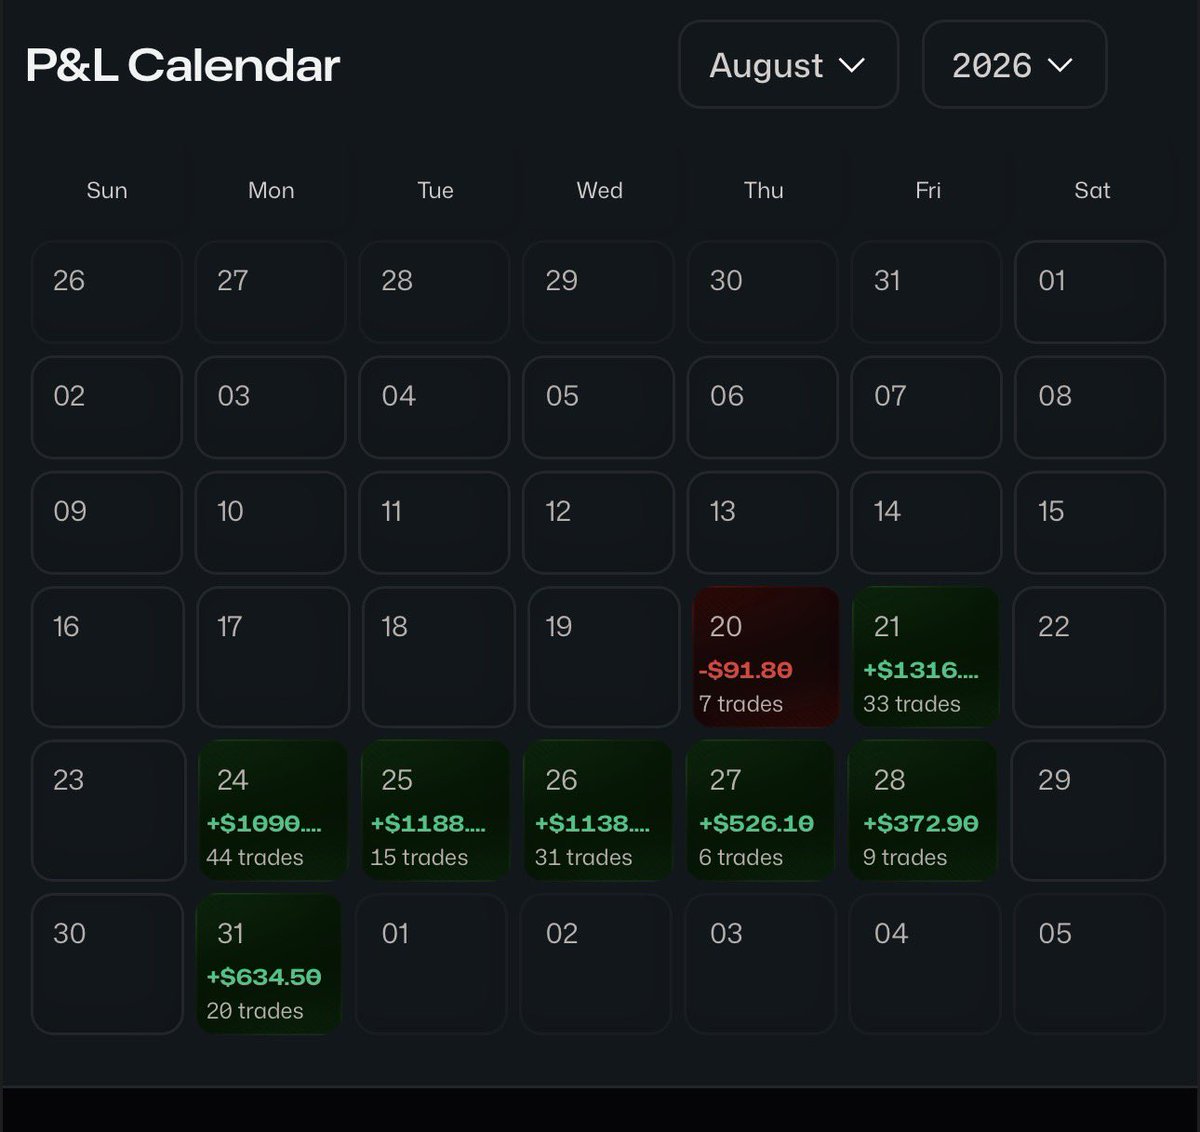Select the August 19 day cell

pos(604,657)
